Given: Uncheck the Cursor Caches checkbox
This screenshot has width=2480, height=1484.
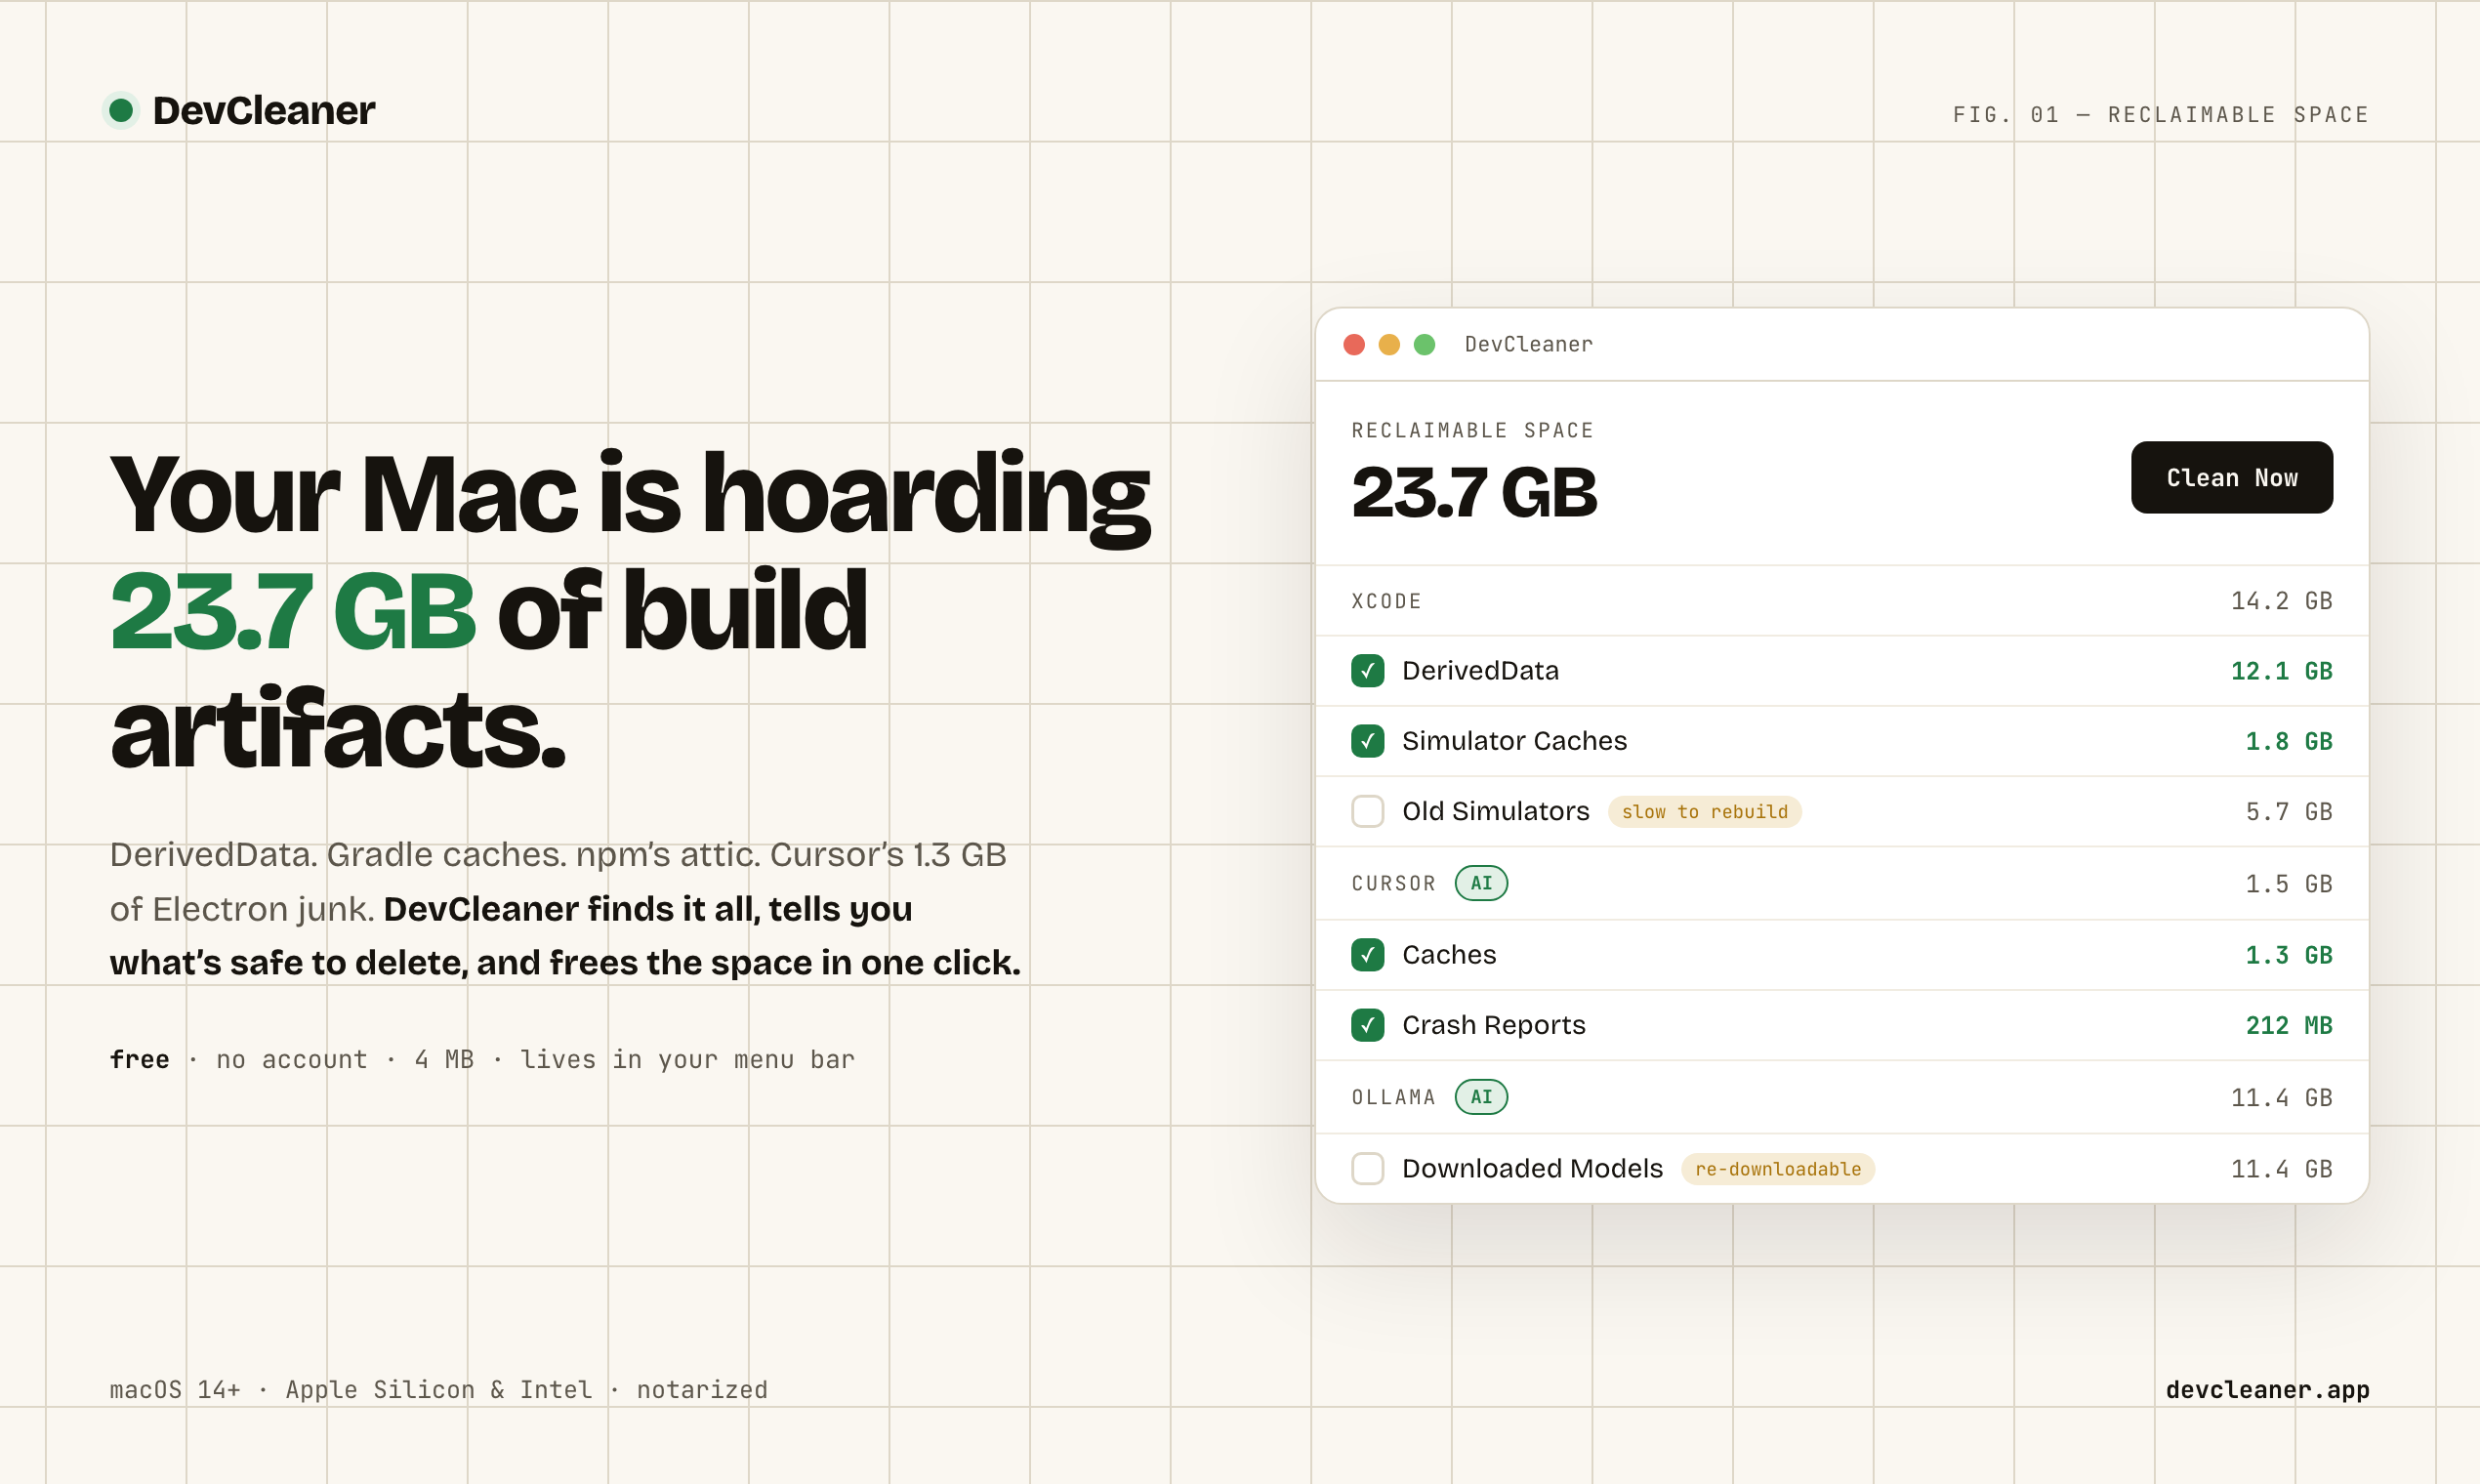Looking at the screenshot, I should 1367,955.
